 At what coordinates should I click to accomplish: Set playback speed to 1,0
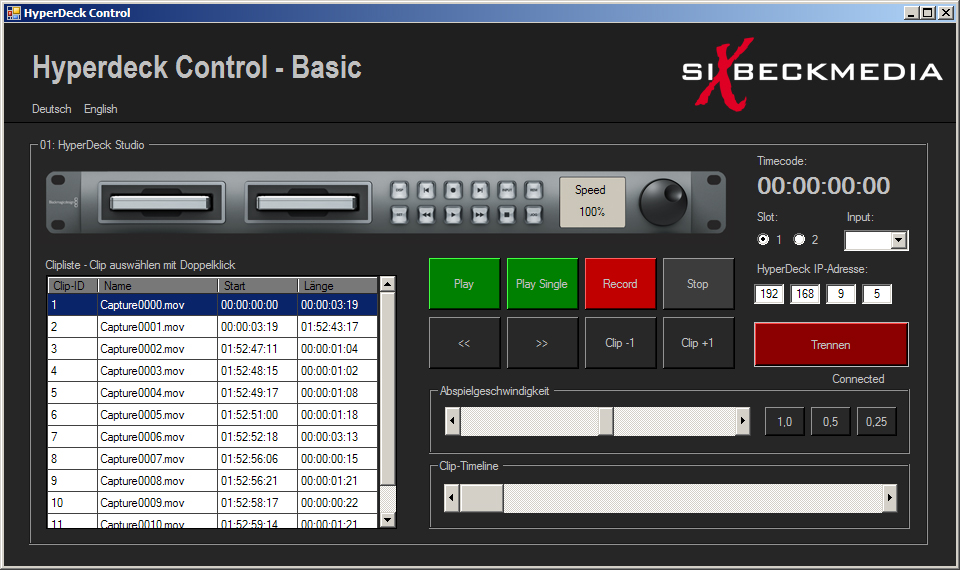click(784, 421)
